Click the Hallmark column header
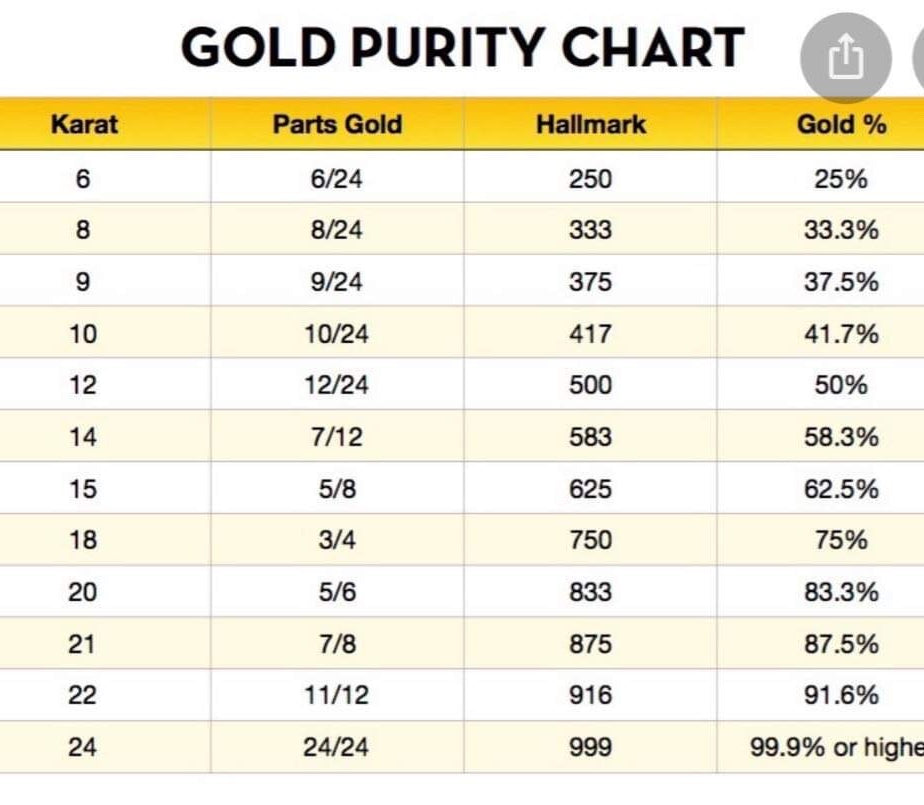924x805 pixels. coord(590,125)
